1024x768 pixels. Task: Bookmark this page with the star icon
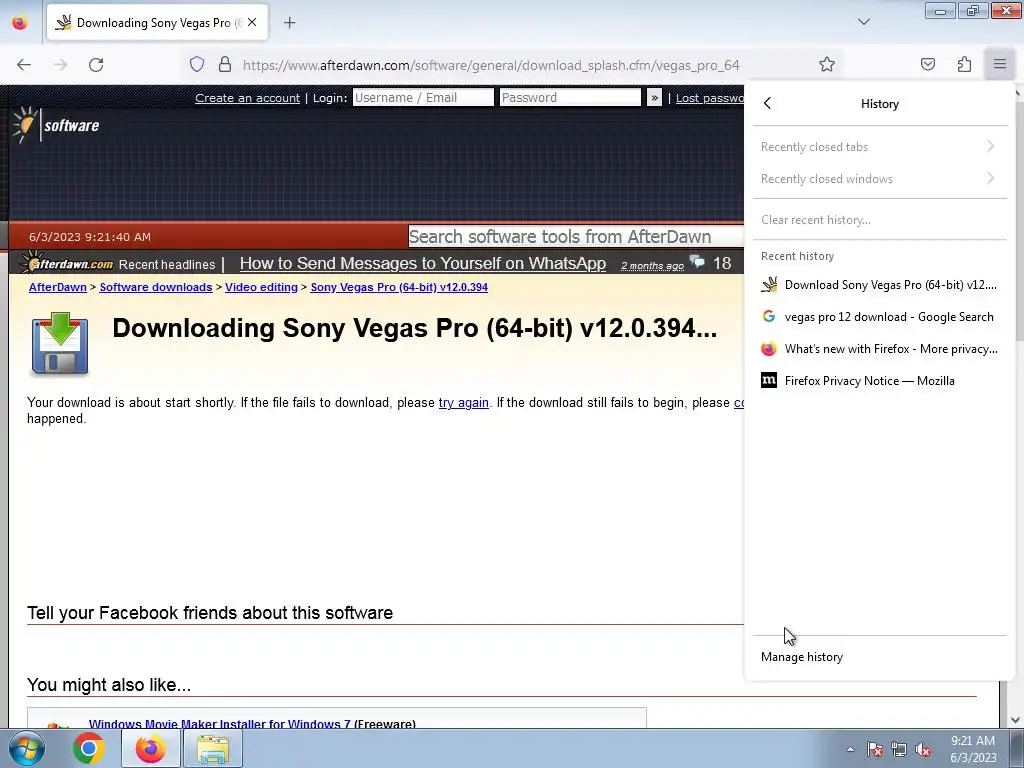827,65
